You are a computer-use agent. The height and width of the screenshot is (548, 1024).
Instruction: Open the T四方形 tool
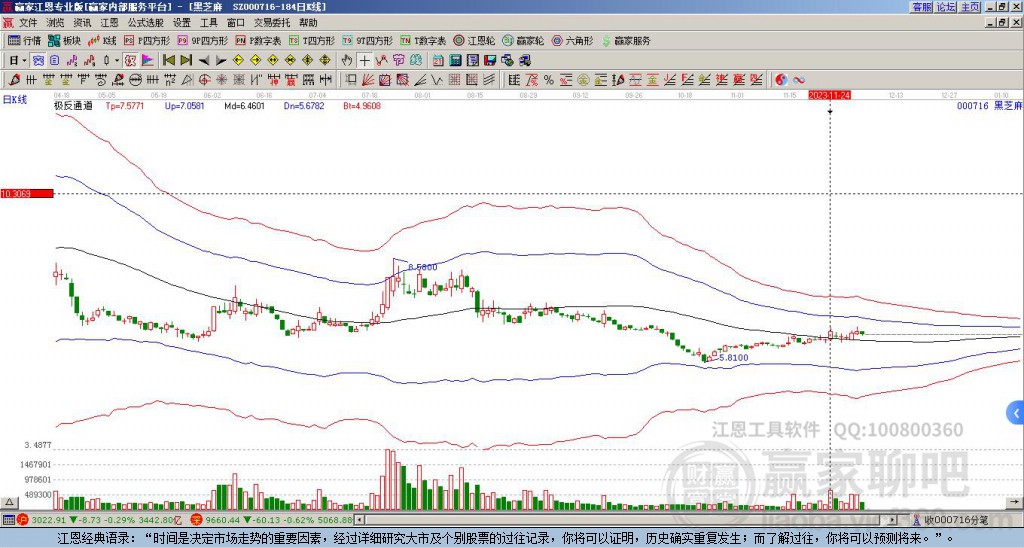pos(312,40)
